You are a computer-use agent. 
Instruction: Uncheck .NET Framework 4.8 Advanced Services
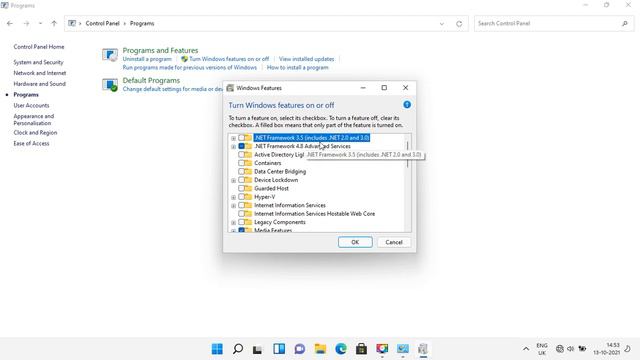pos(241,146)
